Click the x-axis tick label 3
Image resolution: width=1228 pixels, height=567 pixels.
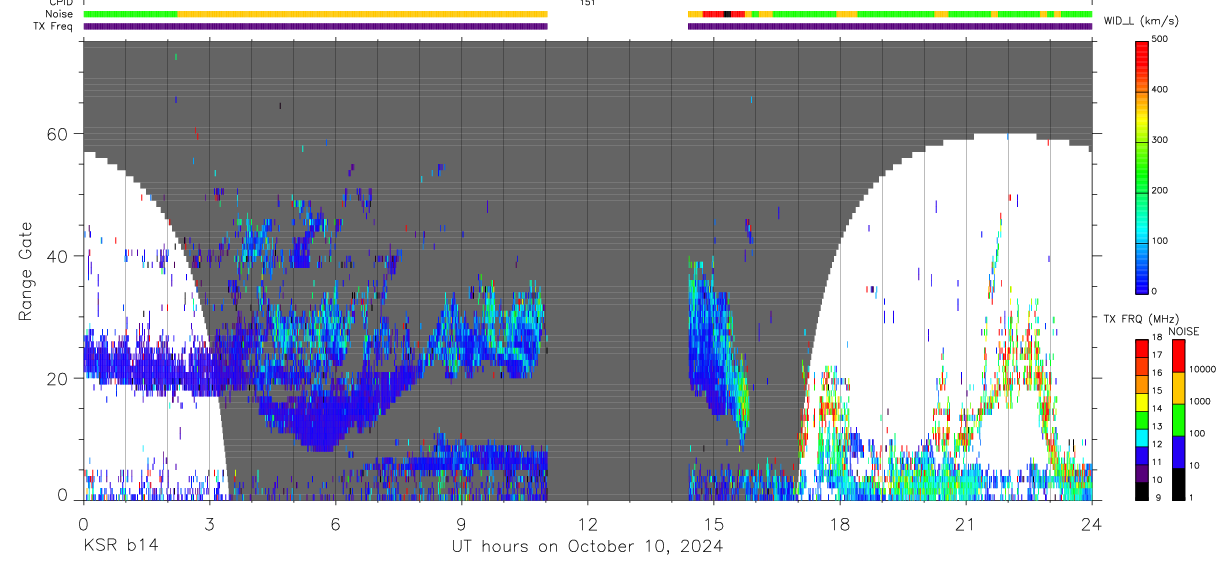[209, 524]
